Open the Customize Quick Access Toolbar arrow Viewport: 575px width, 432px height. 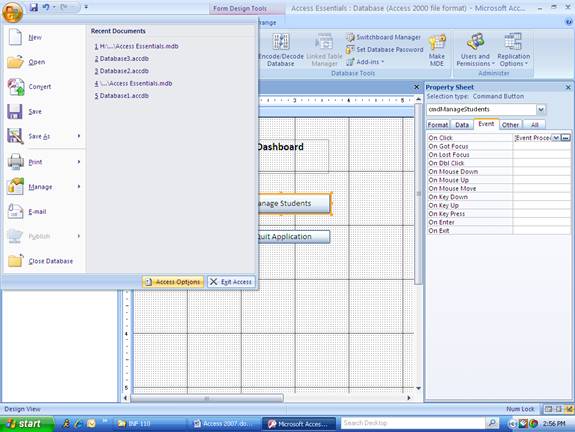tap(86, 7)
